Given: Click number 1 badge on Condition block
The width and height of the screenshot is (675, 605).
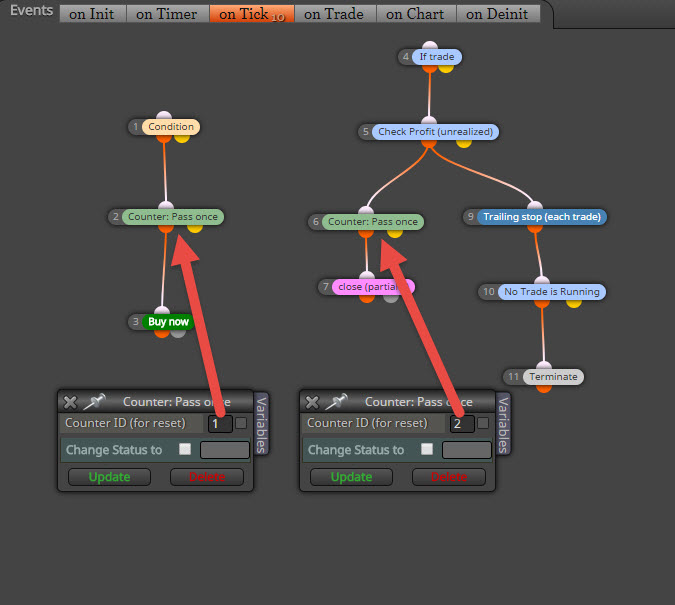Looking at the screenshot, I should point(136,127).
